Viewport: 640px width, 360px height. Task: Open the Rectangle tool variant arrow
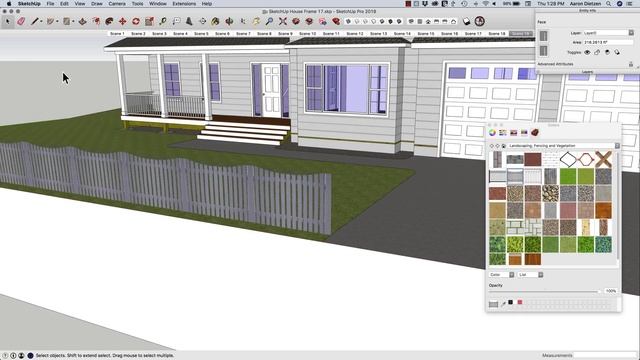point(73,22)
